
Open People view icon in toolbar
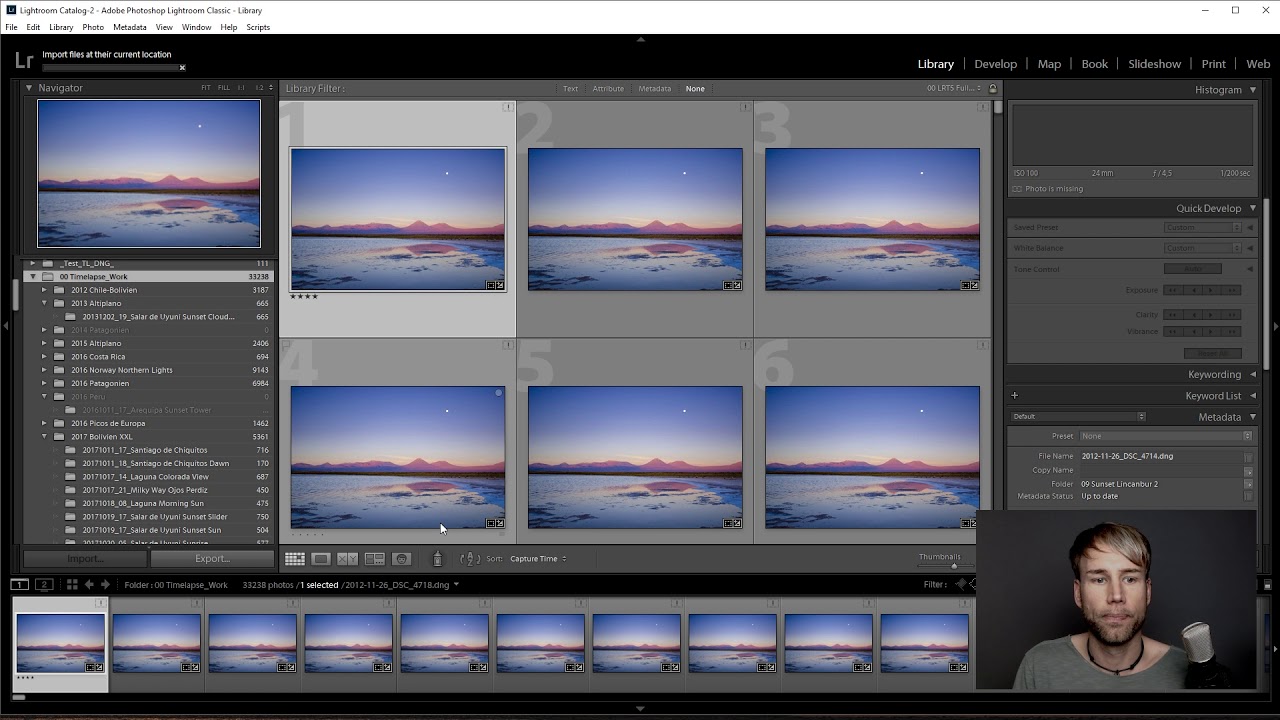point(402,559)
